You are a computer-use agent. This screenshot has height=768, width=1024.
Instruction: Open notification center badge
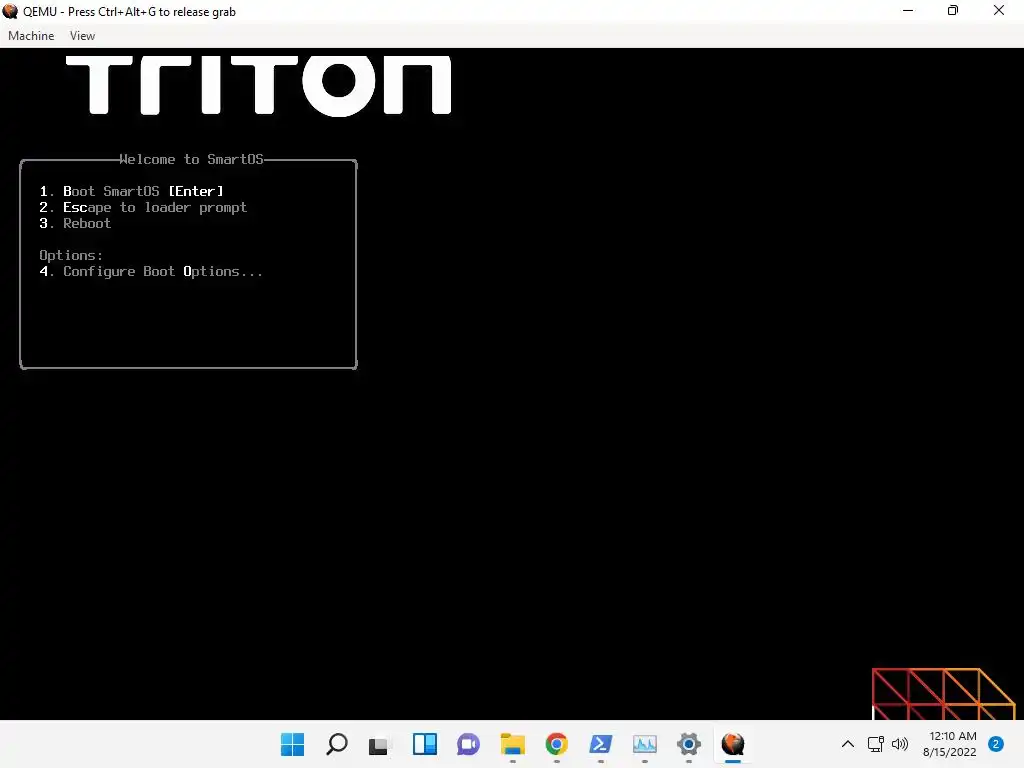(x=996, y=744)
